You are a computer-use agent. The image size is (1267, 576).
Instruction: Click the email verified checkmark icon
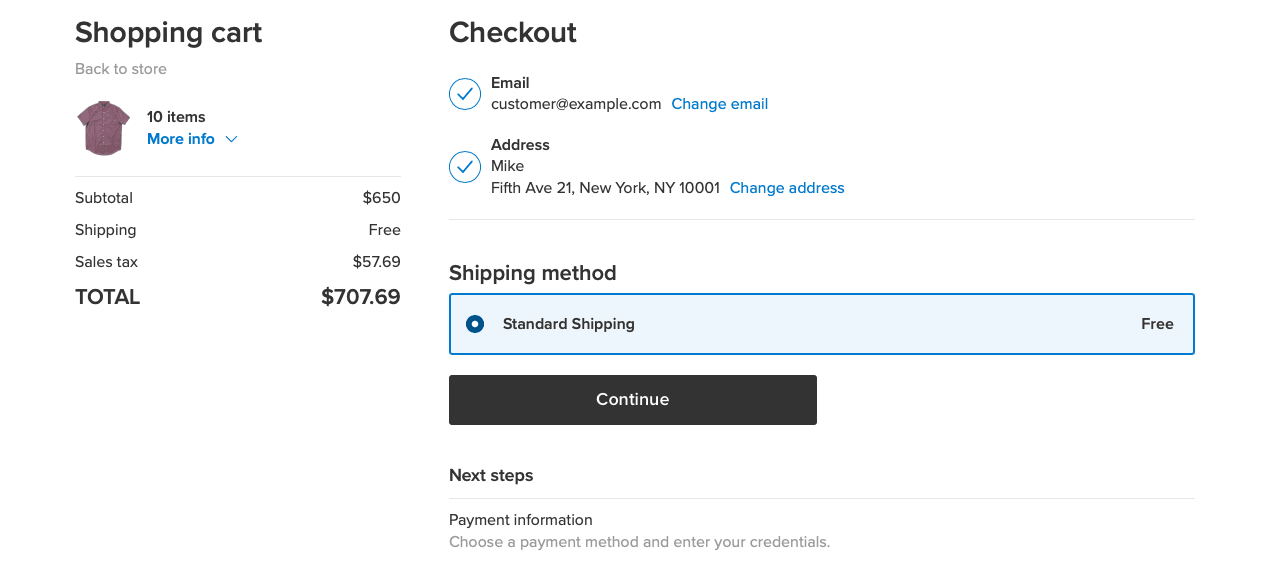(x=464, y=93)
